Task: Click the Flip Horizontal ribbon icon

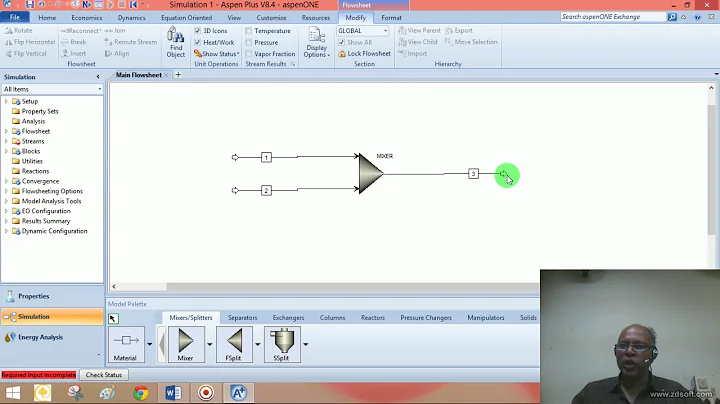Action: coord(8,42)
